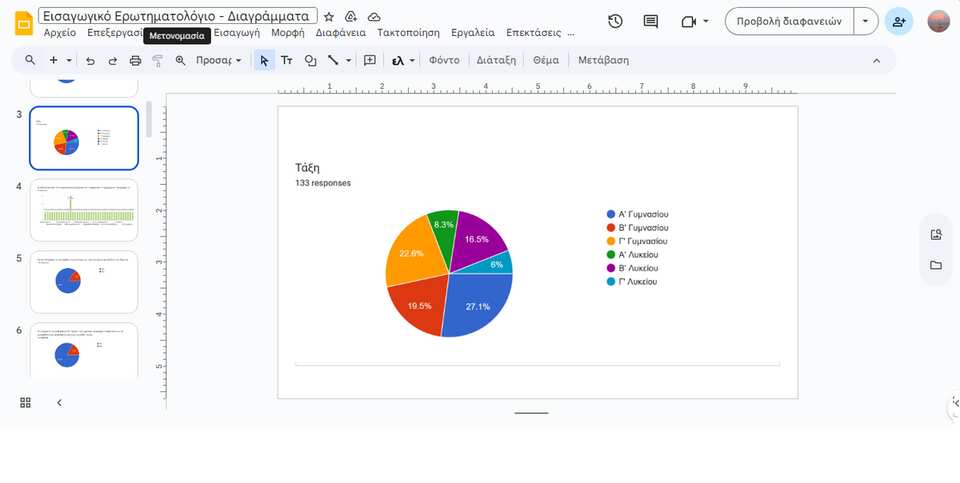This screenshot has height=483, width=960.
Task: Select slide 3 thumbnail
Action: (x=84, y=138)
